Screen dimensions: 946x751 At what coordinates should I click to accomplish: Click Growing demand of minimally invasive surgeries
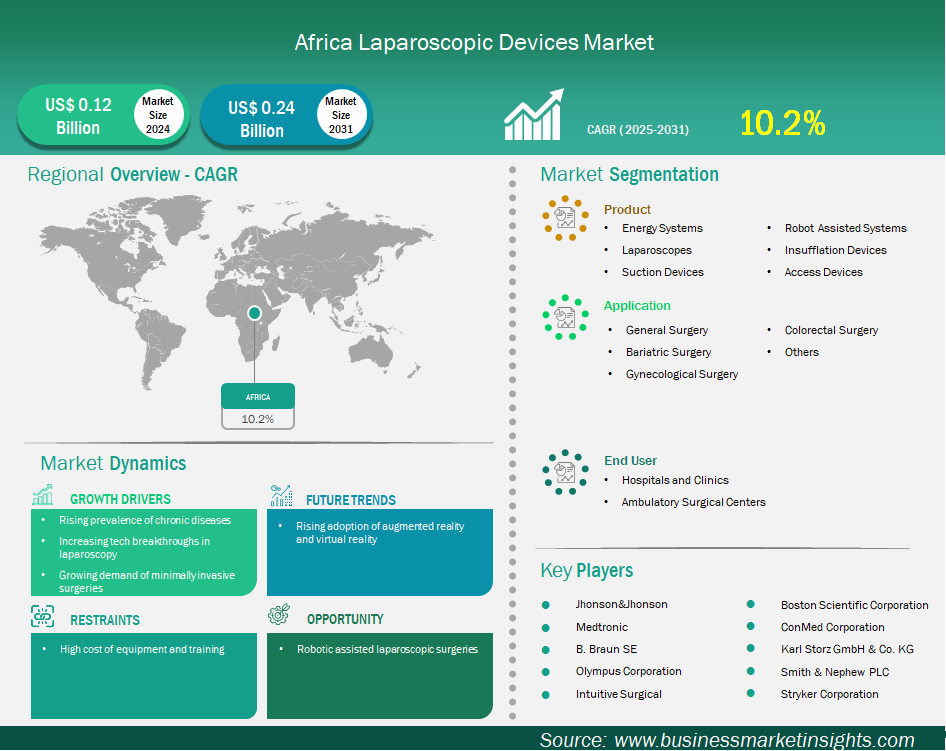(147, 581)
